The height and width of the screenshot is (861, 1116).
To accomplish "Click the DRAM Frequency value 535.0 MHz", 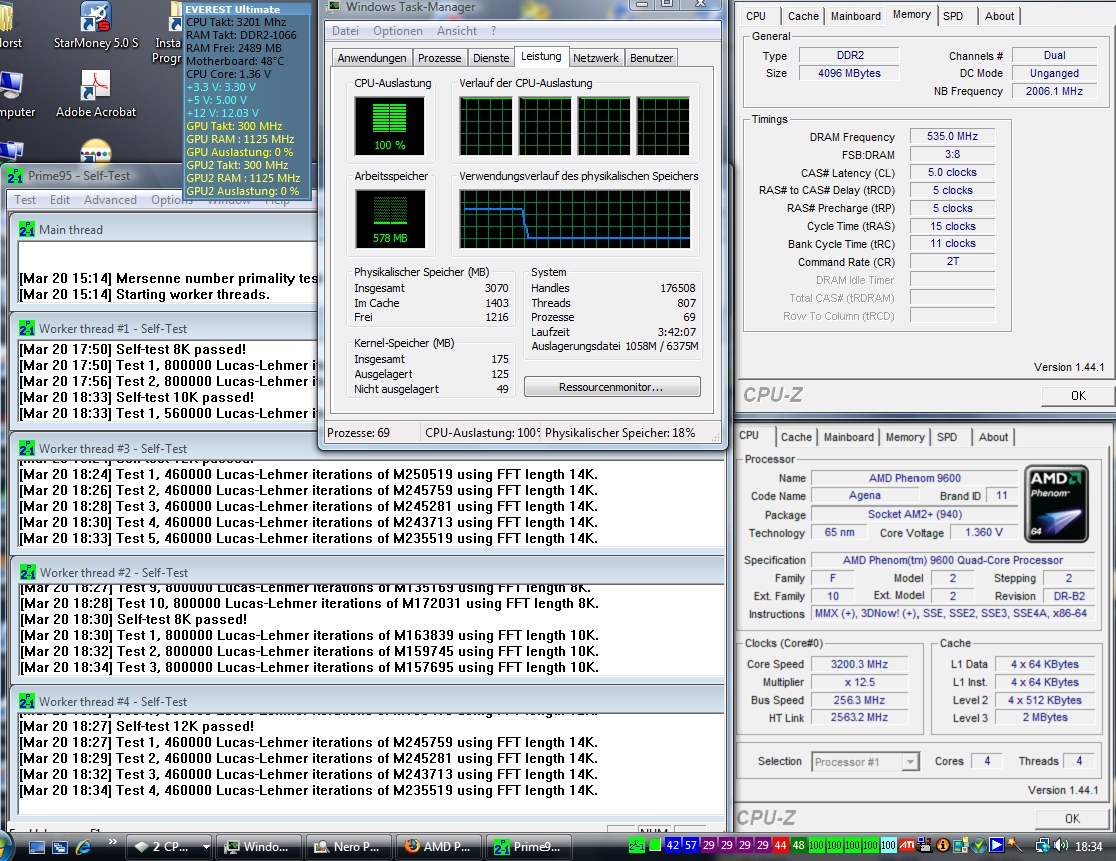I will [952, 136].
